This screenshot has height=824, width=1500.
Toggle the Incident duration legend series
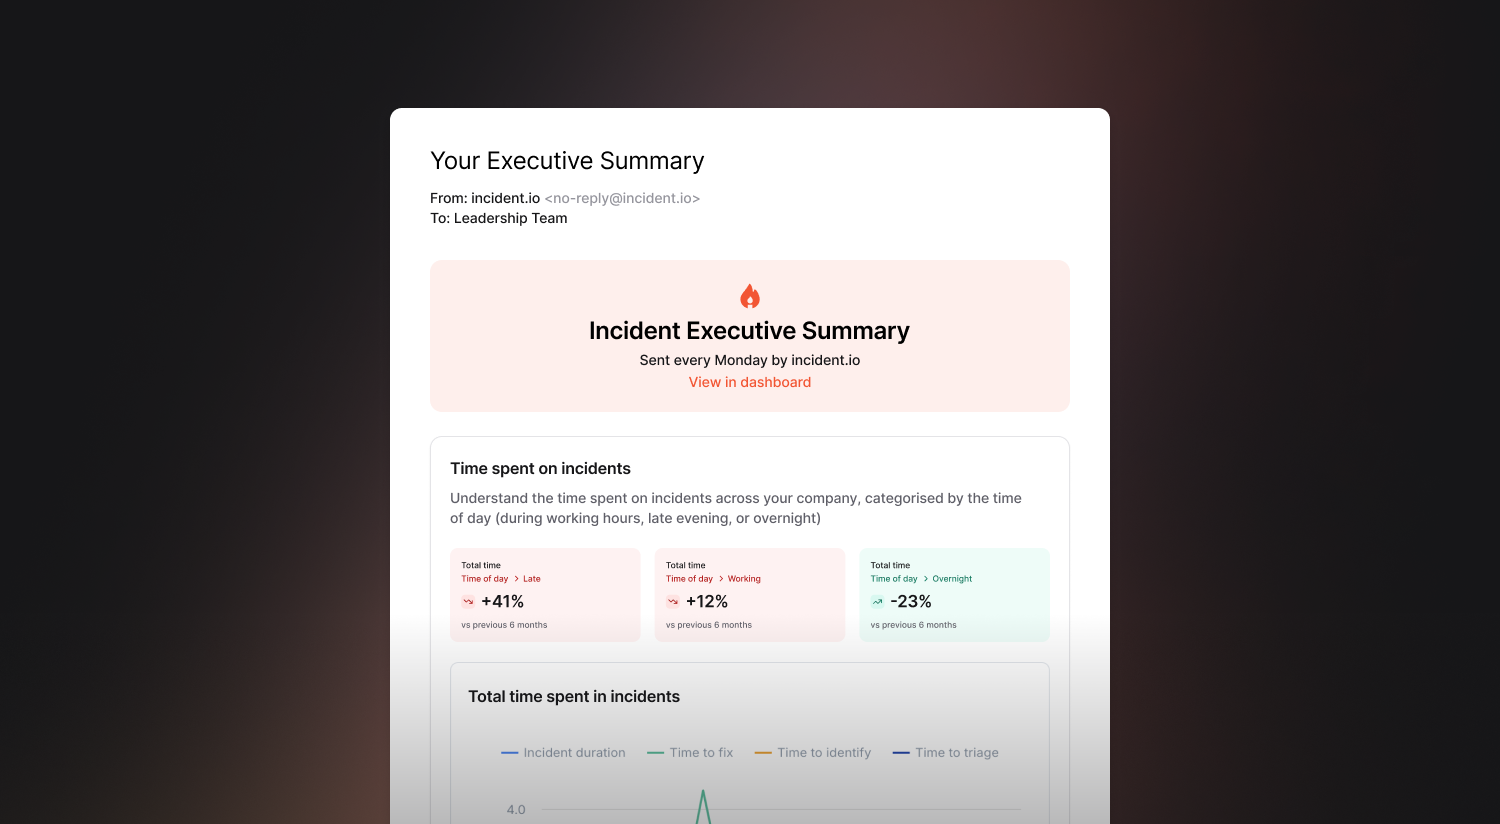point(563,753)
